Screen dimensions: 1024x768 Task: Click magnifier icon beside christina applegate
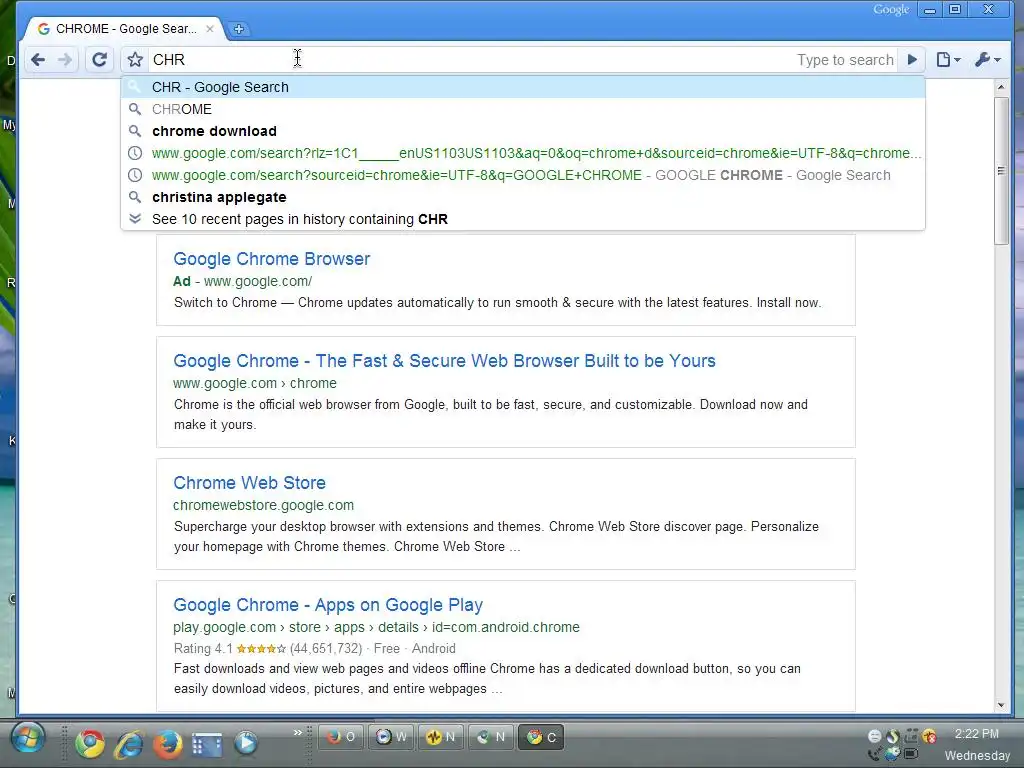(x=135, y=197)
